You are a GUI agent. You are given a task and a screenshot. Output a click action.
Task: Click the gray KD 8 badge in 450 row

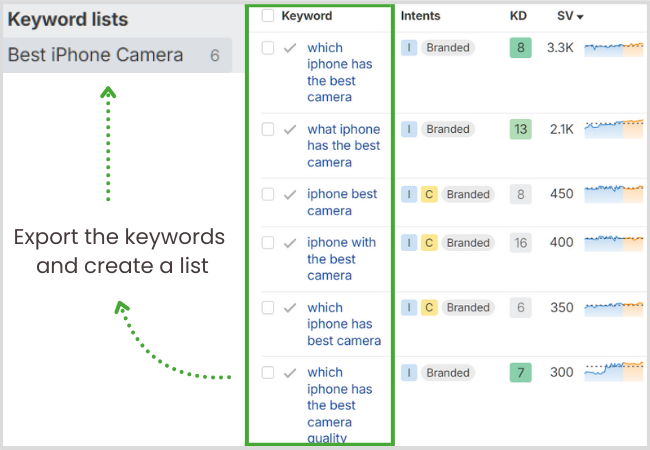point(521,194)
